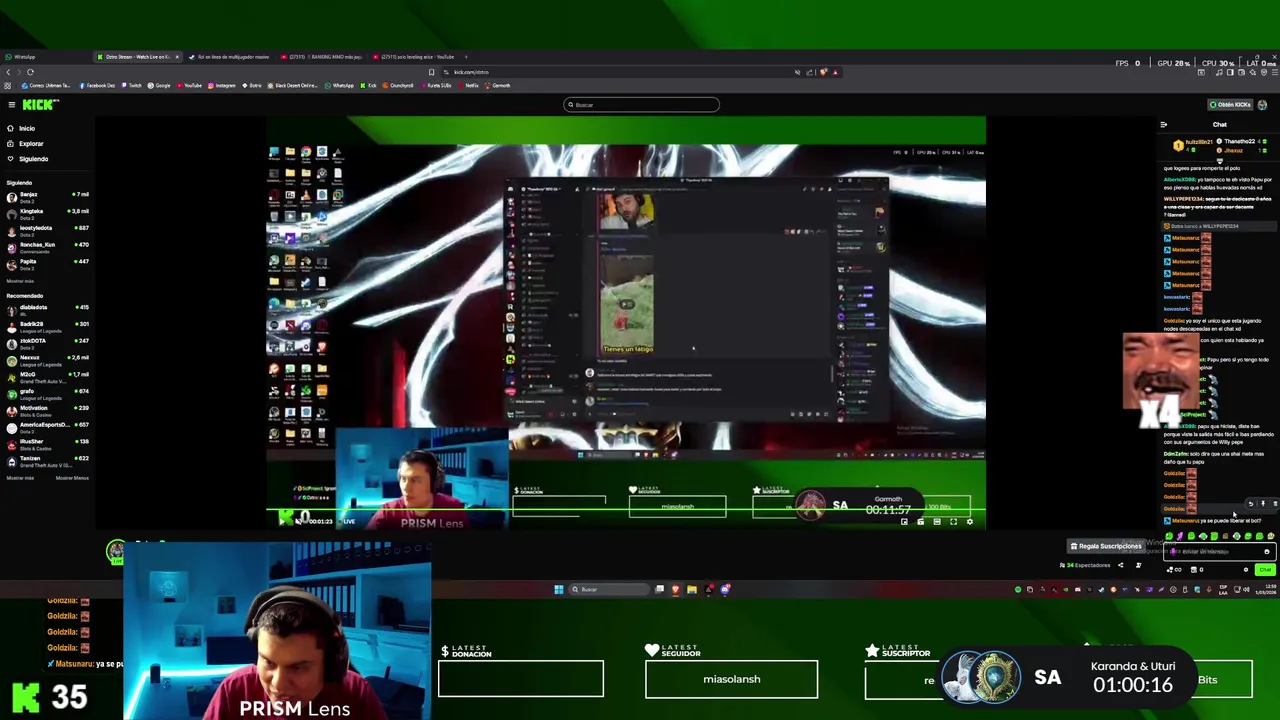Open chat settings gear icon
The height and width of the screenshot is (720, 1280).
1246,570
